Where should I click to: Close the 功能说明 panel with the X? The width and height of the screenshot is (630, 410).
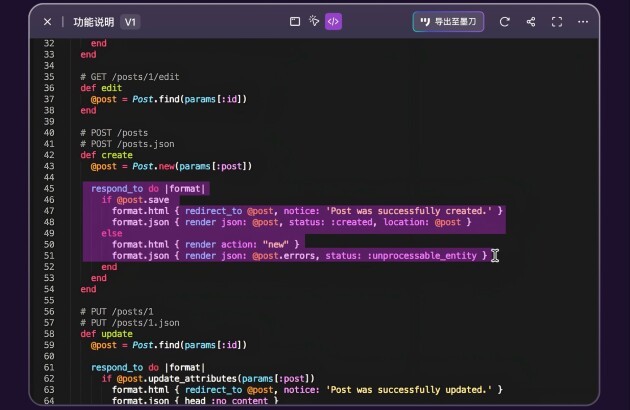[x=47, y=22]
